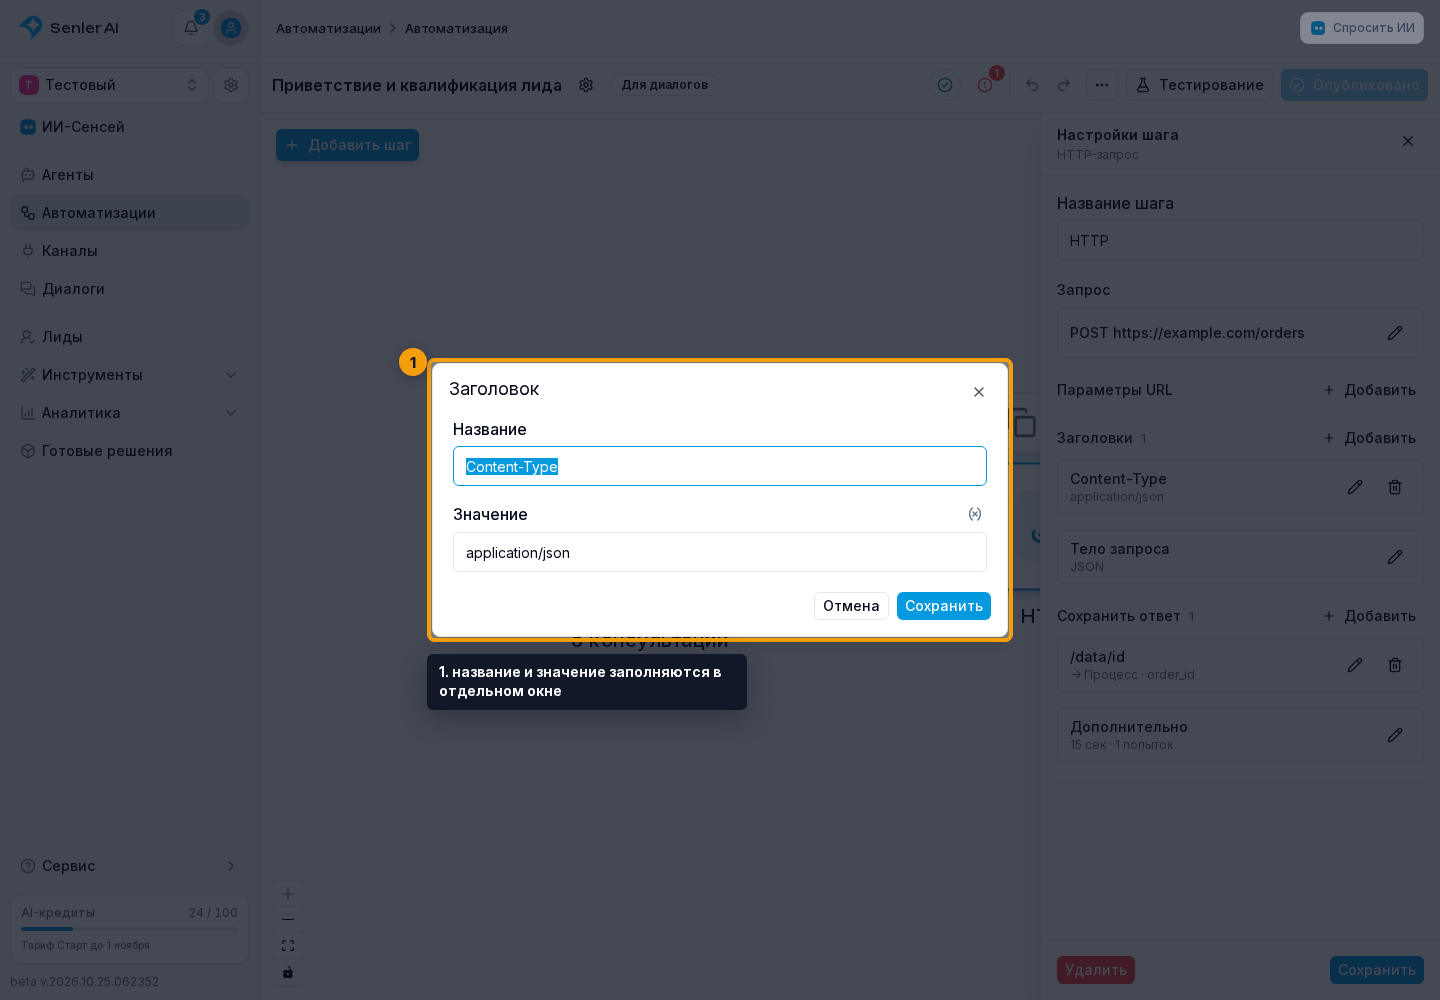Redo last action
Image resolution: width=1440 pixels, height=1000 pixels.
pos(1064,85)
